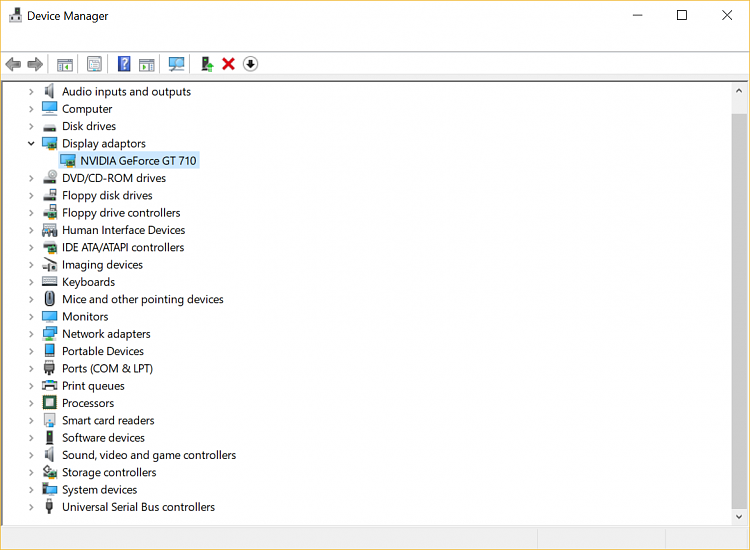This screenshot has height=550, width=750.
Task: Click the Print queues printer icon
Action: click(50, 385)
